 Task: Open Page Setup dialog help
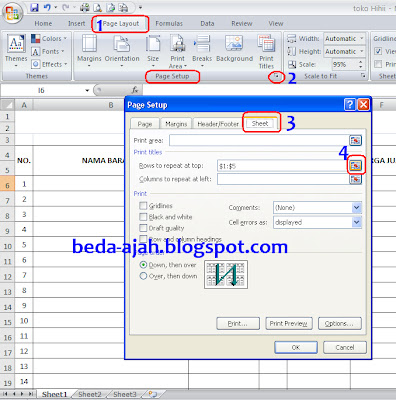pyautogui.click(x=350, y=105)
